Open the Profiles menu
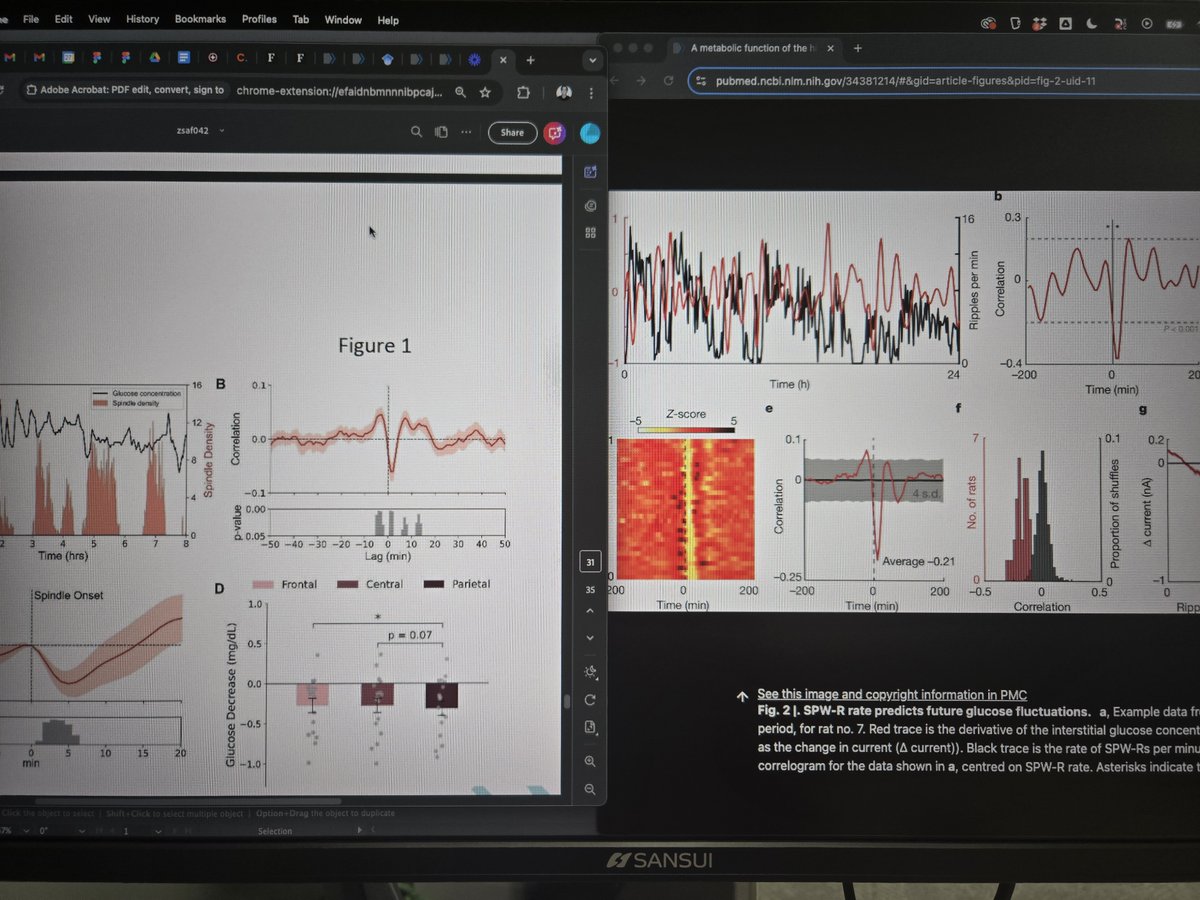The height and width of the screenshot is (900, 1200). coord(259,19)
